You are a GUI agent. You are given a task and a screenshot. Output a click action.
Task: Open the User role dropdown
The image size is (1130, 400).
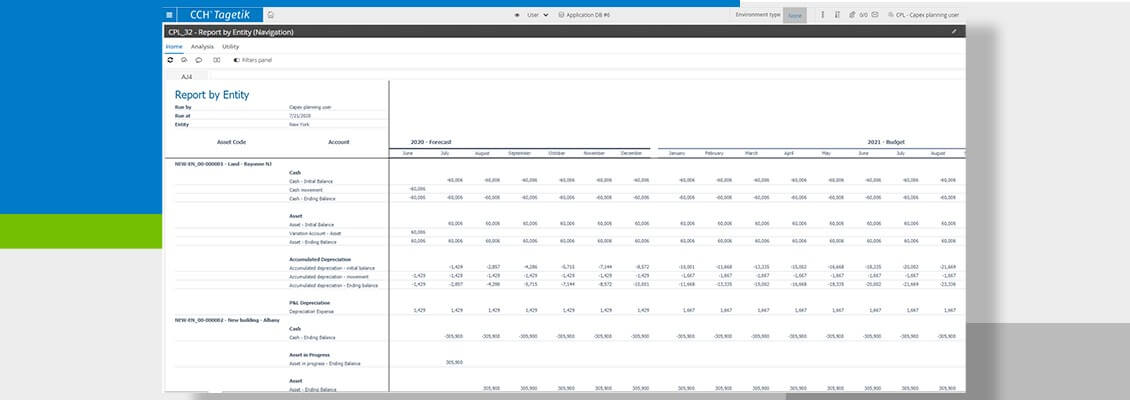point(532,15)
